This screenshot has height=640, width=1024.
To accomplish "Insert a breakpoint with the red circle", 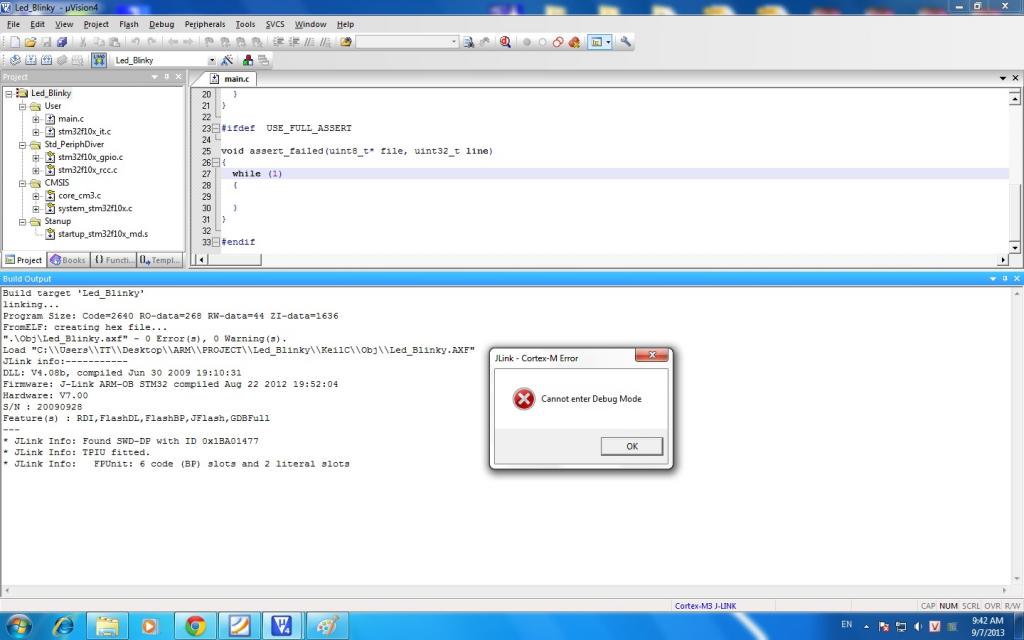I will [x=526, y=42].
